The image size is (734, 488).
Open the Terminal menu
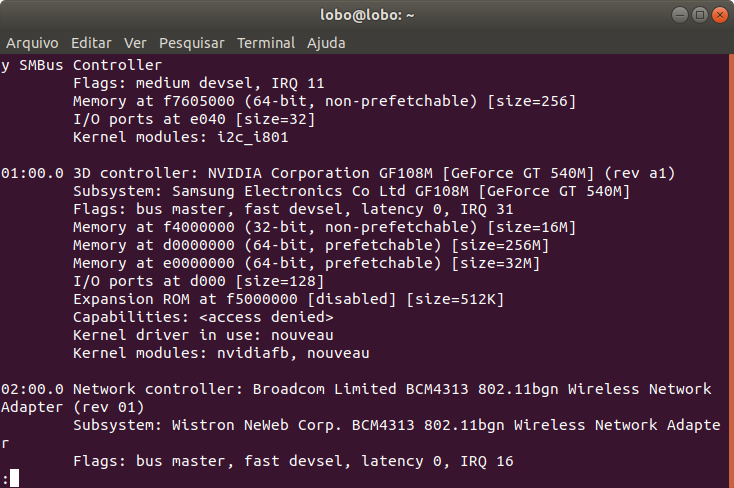tap(266, 43)
